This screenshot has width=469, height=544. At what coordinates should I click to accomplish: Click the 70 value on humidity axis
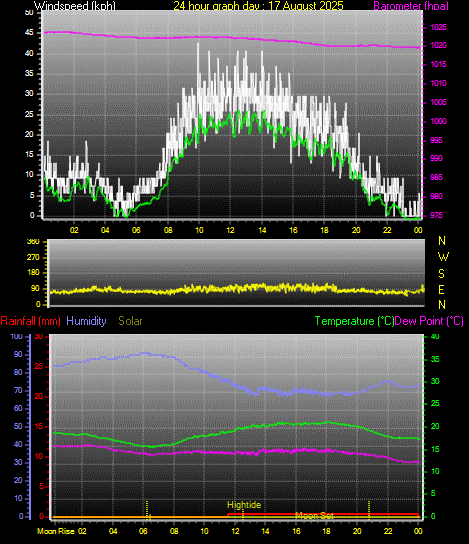point(18,391)
